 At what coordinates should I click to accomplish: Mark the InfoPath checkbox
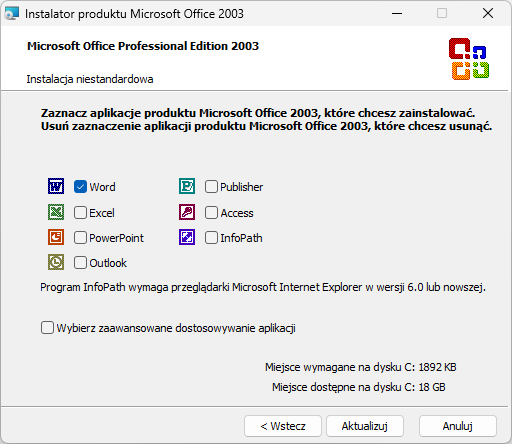pos(211,238)
